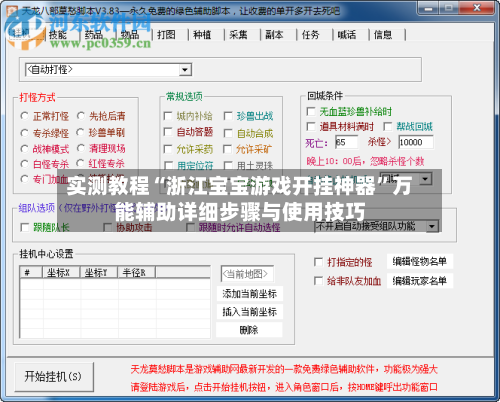This screenshot has width=500, height=402.
Task: Click the <当前地图> map field
Action: 247,274
